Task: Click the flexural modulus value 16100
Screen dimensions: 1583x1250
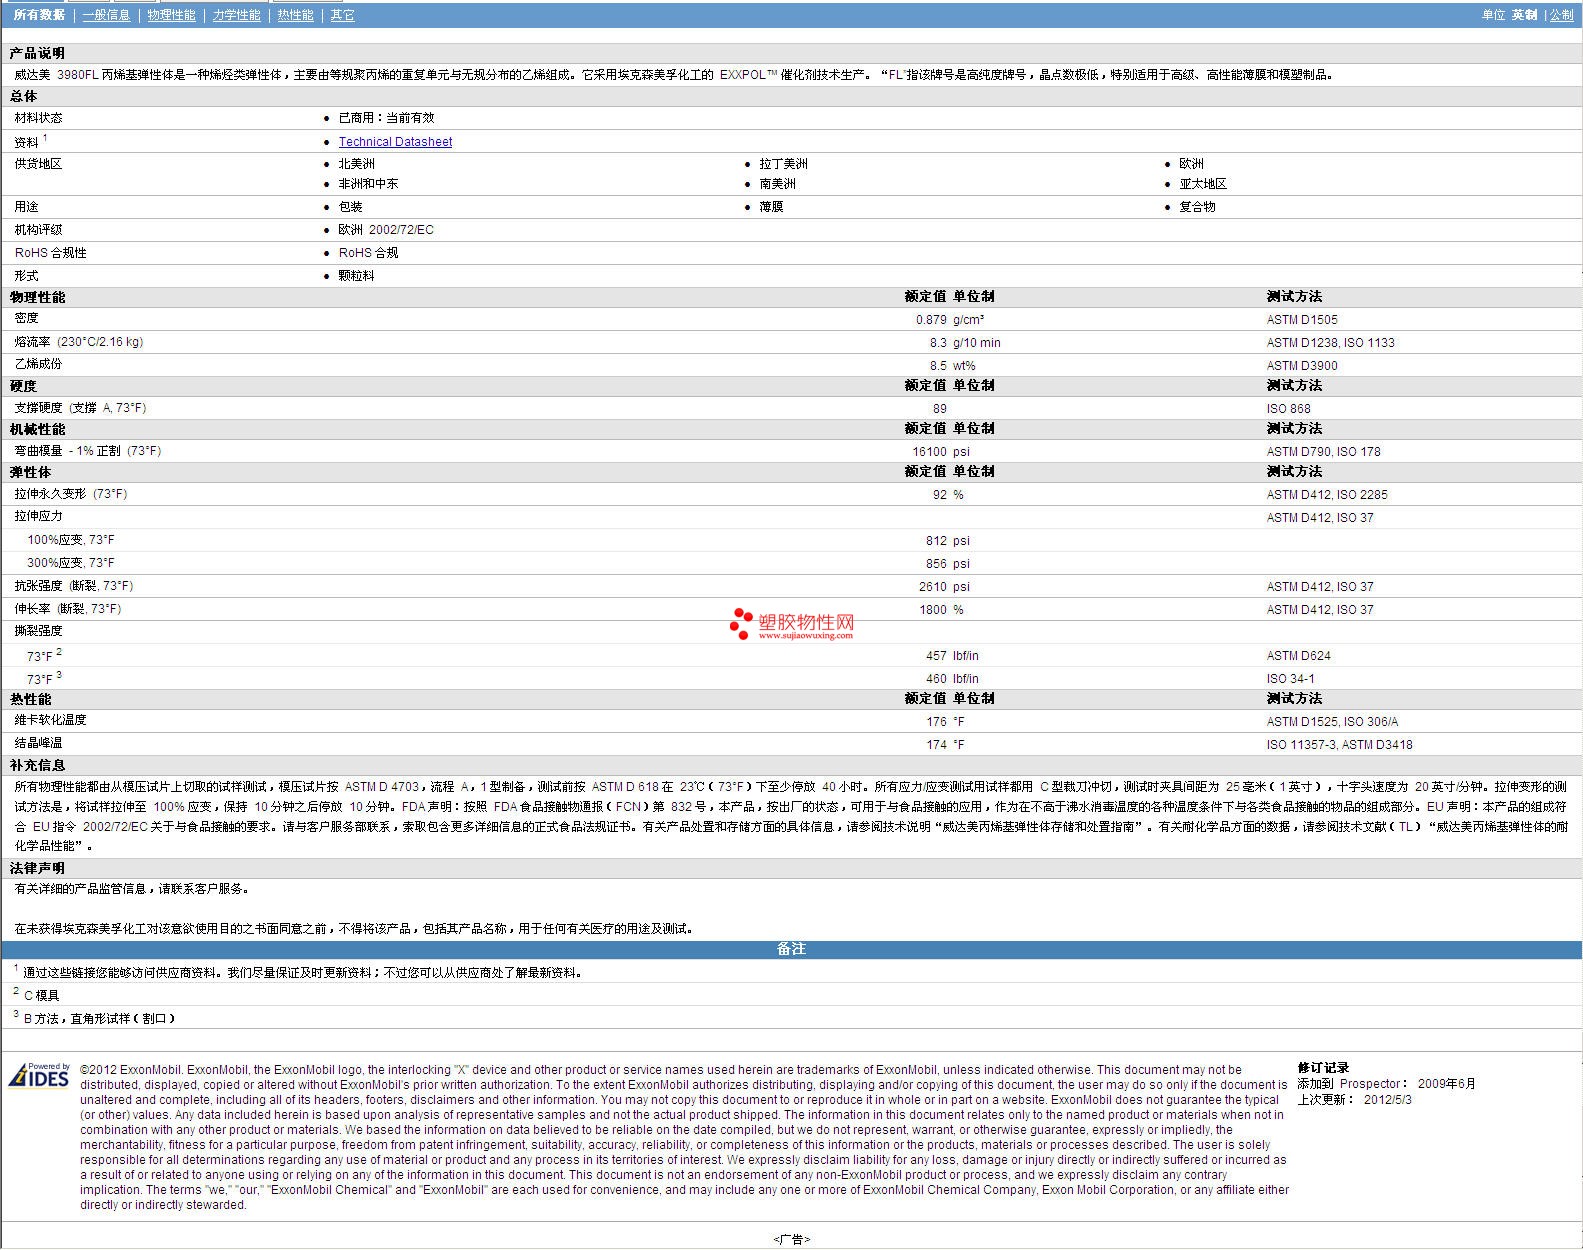Action: click(929, 452)
